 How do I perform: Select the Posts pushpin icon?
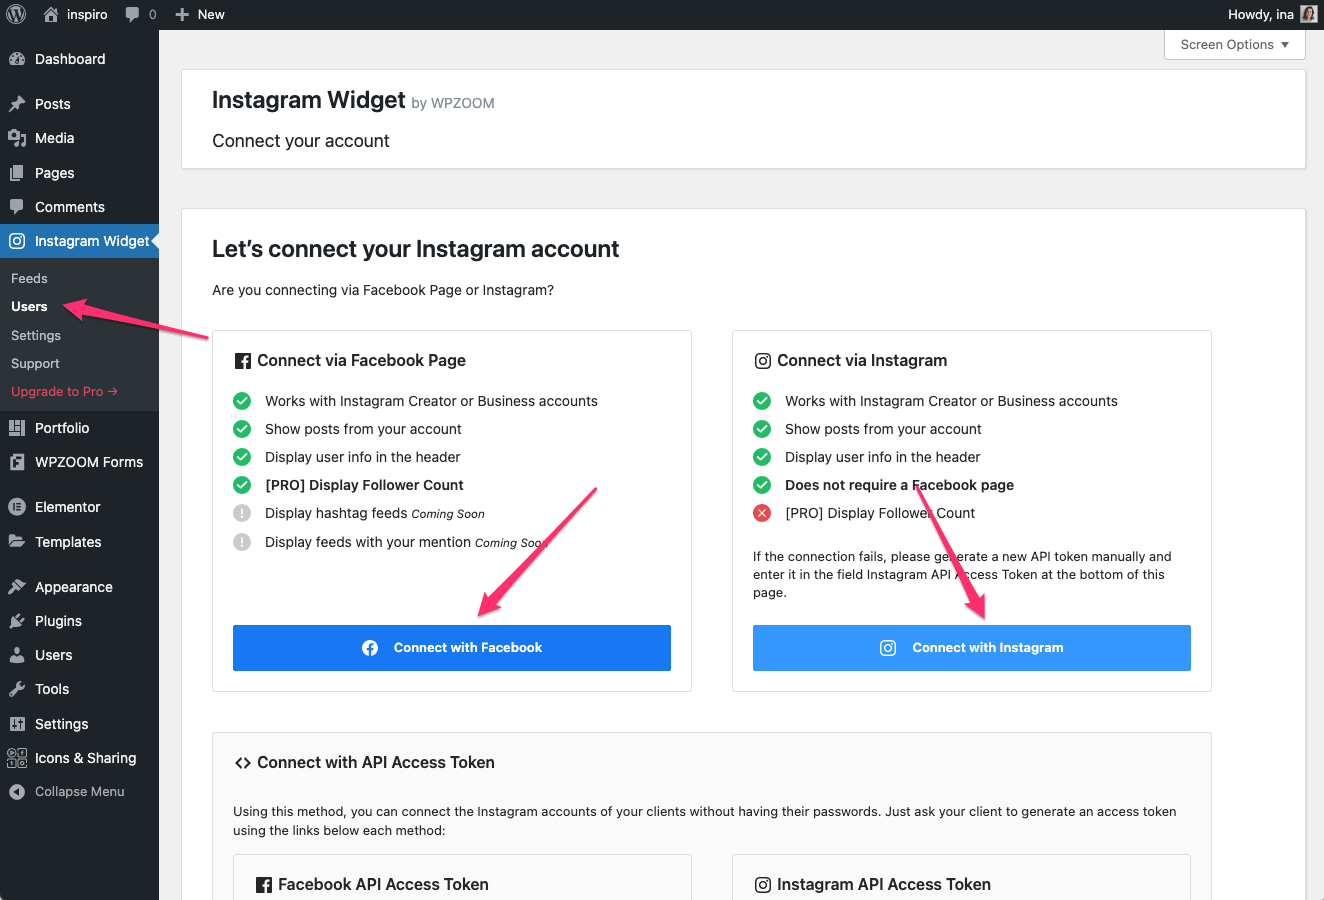(17, 104)
